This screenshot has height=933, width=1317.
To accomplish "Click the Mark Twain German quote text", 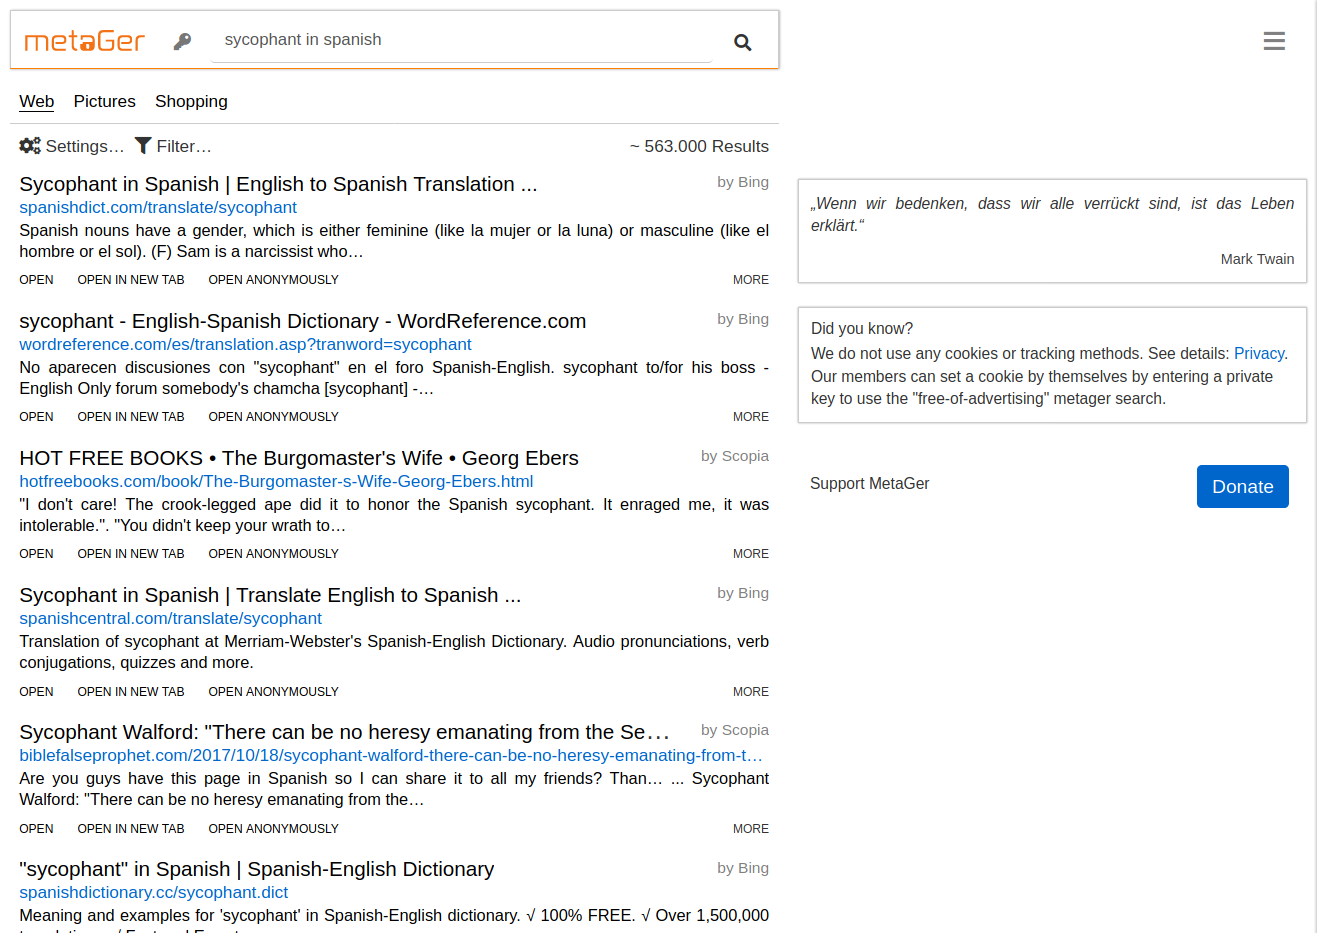I will click(x=1052, y=214).
